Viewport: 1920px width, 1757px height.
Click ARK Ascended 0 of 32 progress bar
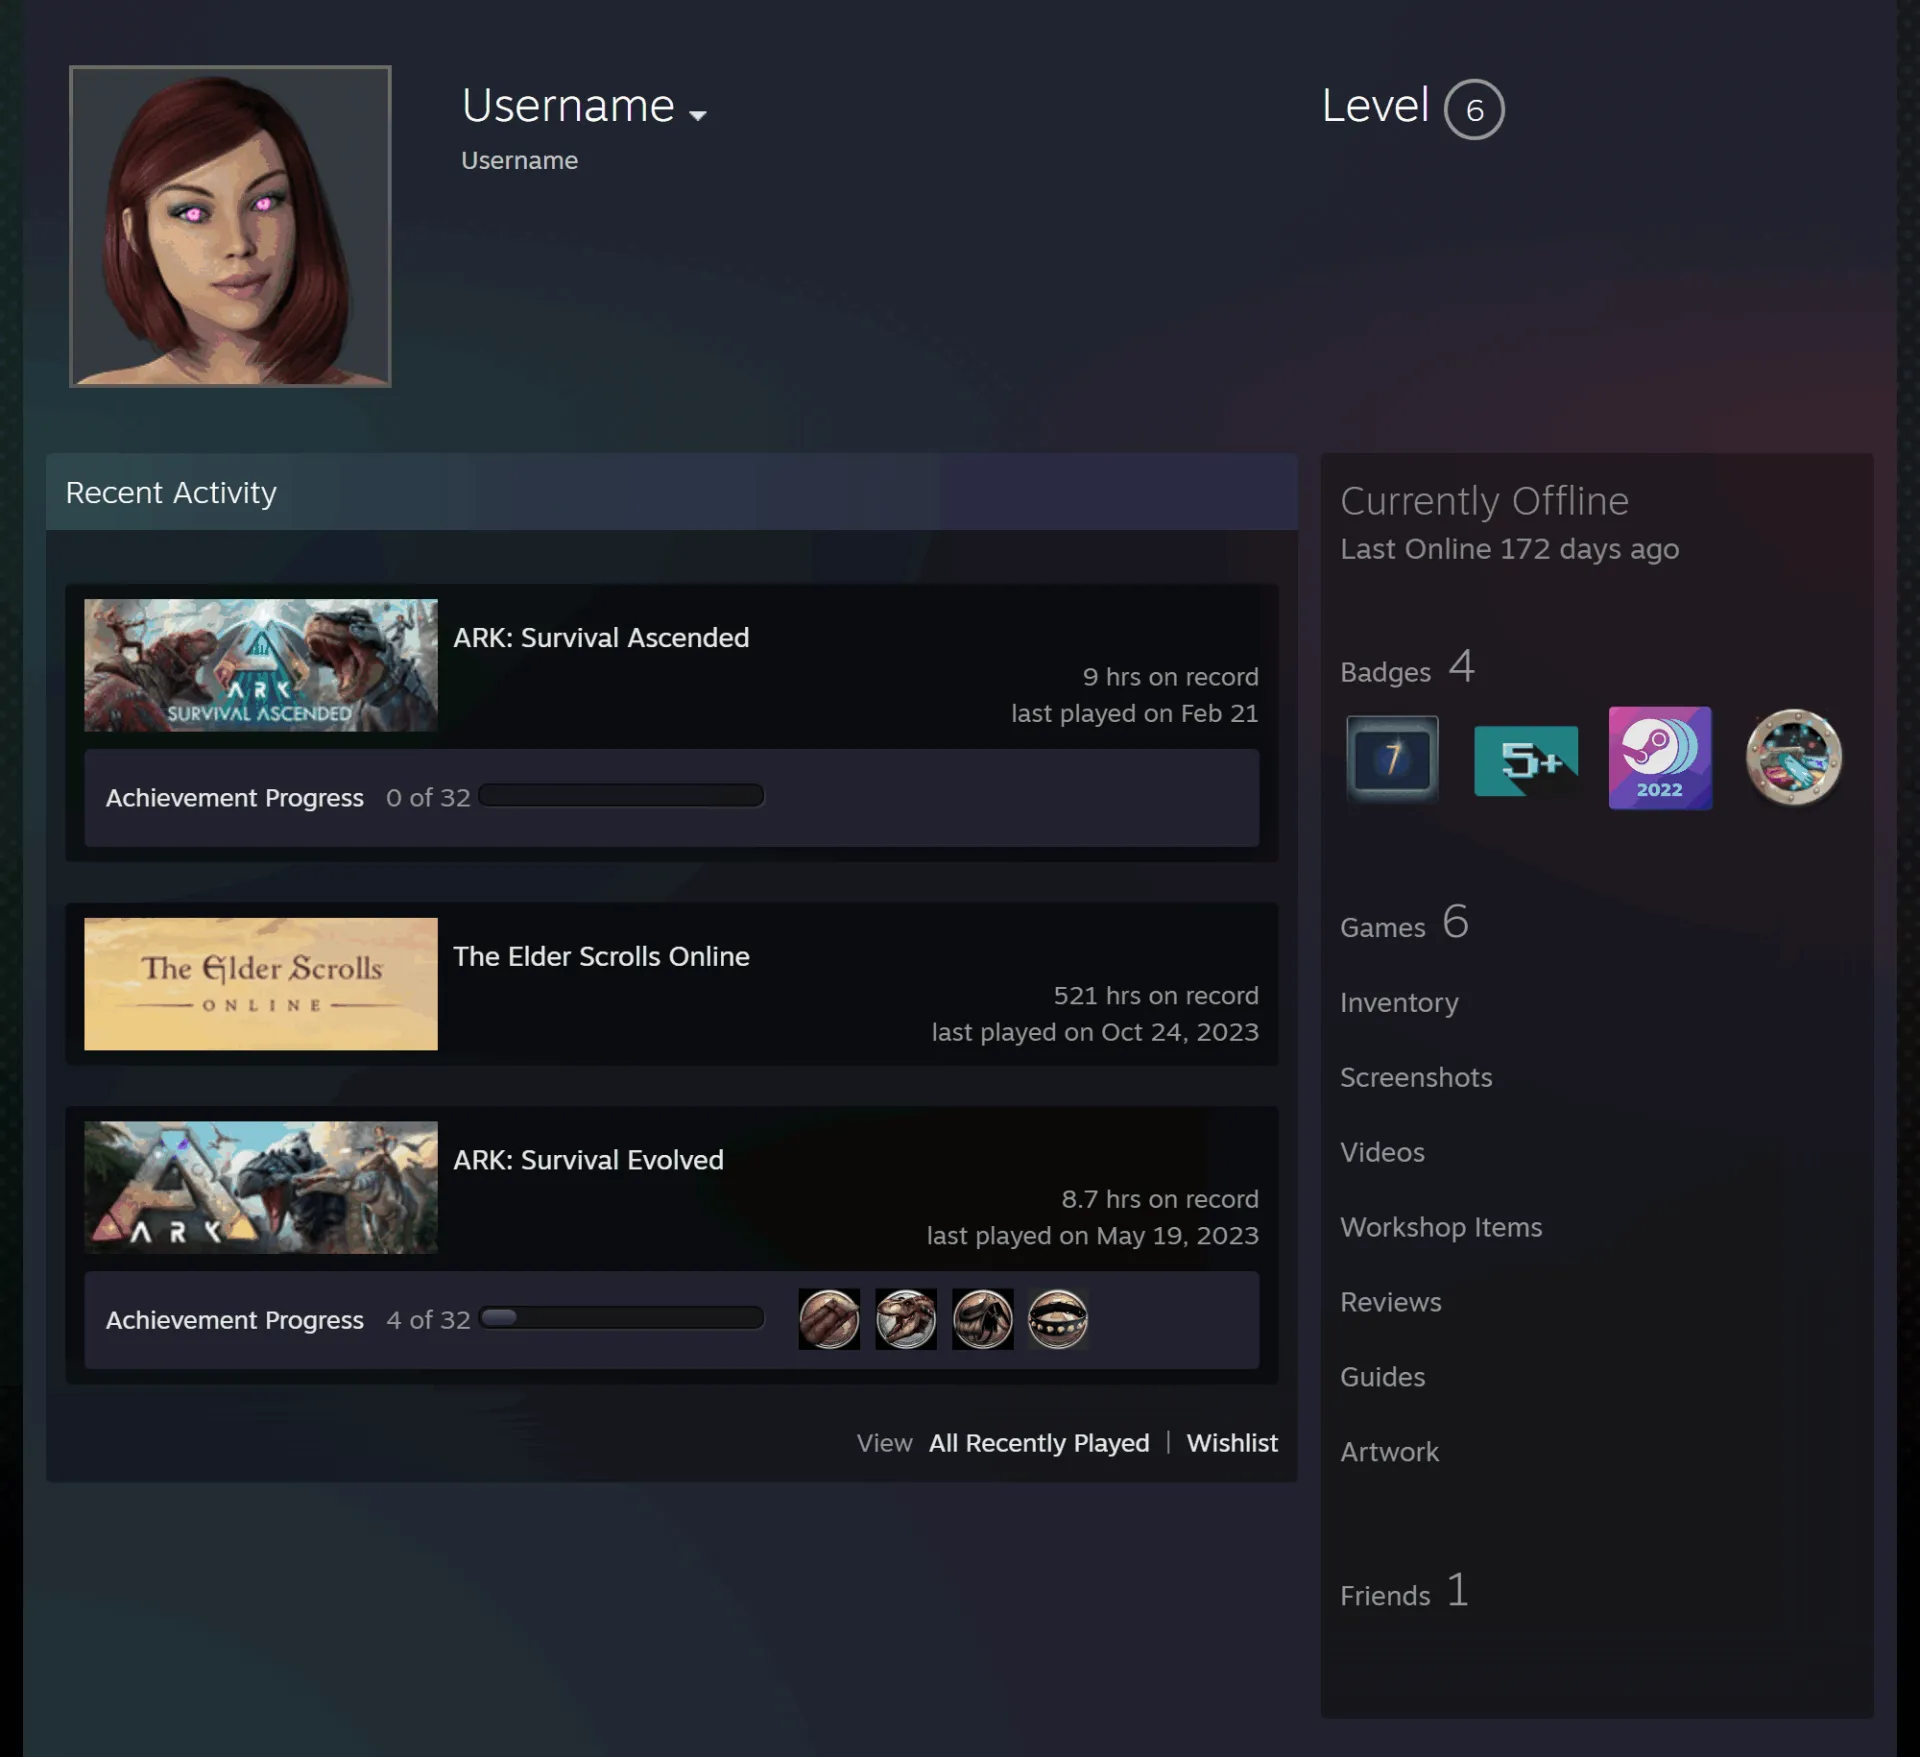click(621, 796)
